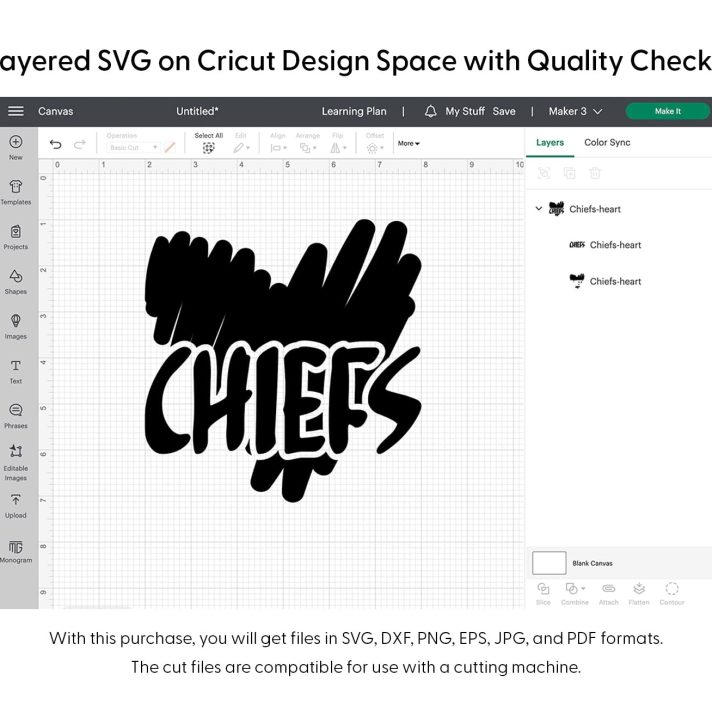Click the Canvas label
The width and height of the screenshot is (712, 712).
[x=55, y=111]
